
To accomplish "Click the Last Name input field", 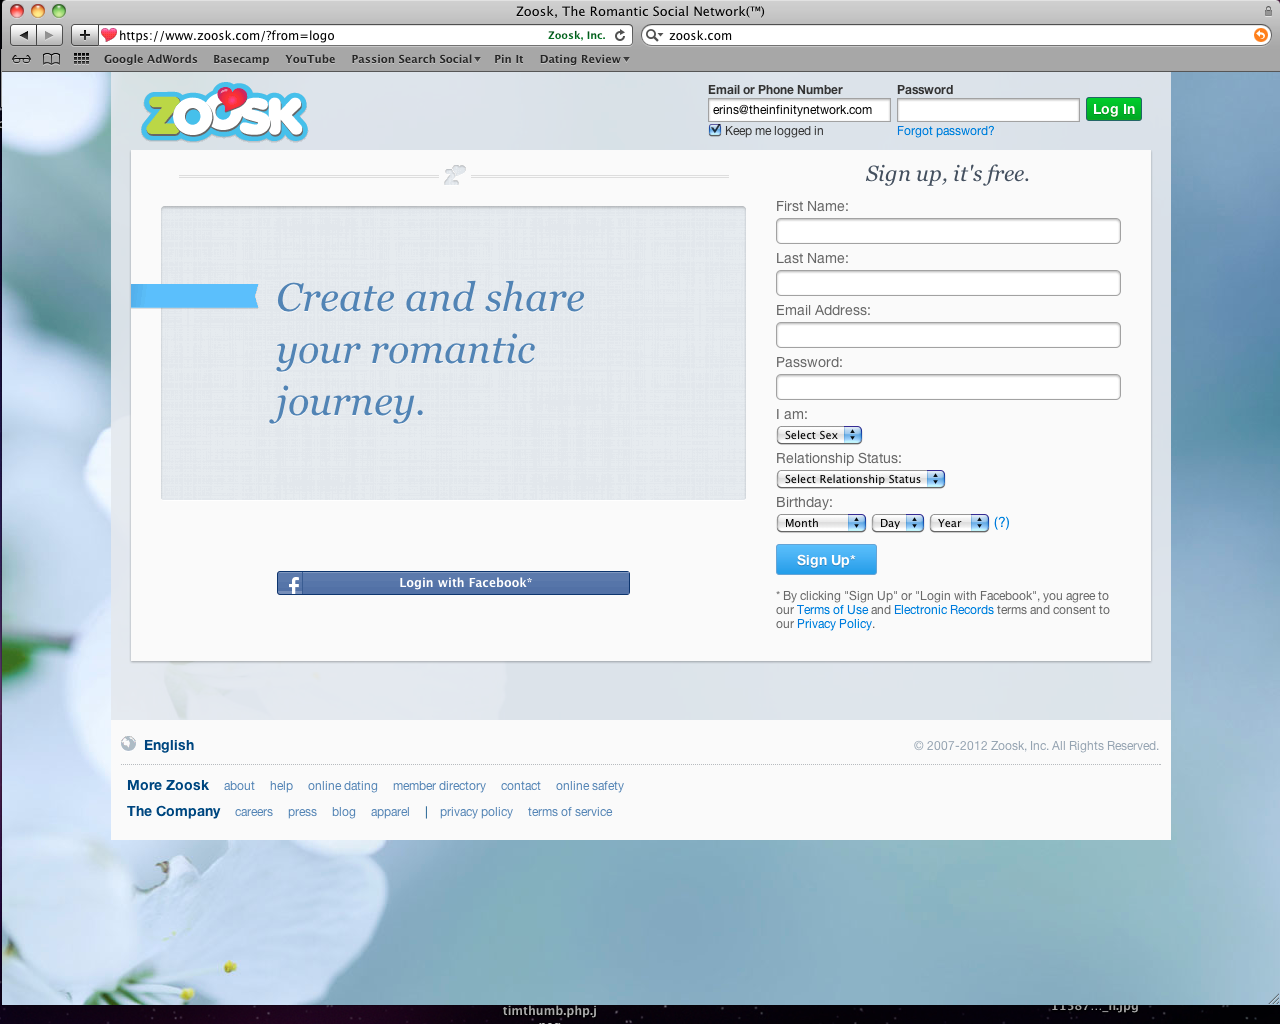I will coord(948,283).
